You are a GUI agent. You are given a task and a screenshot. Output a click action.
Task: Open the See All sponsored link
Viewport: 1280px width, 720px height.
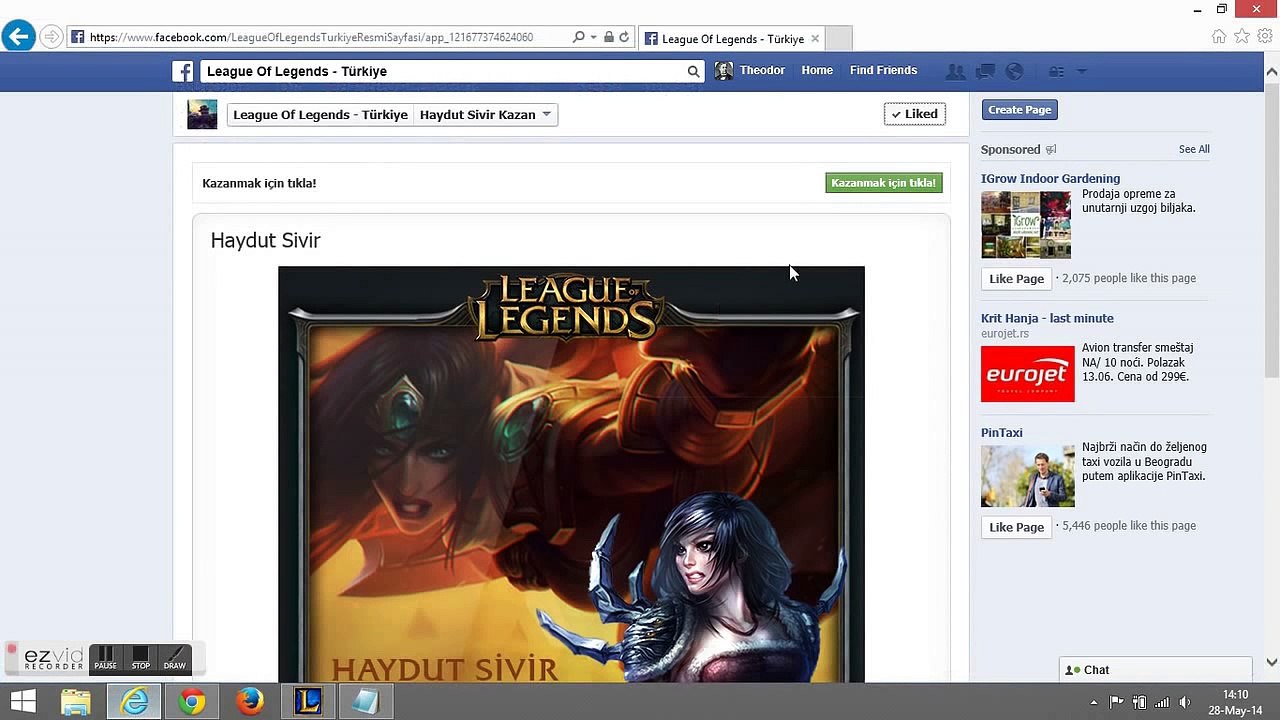[x=1194, y=149]
